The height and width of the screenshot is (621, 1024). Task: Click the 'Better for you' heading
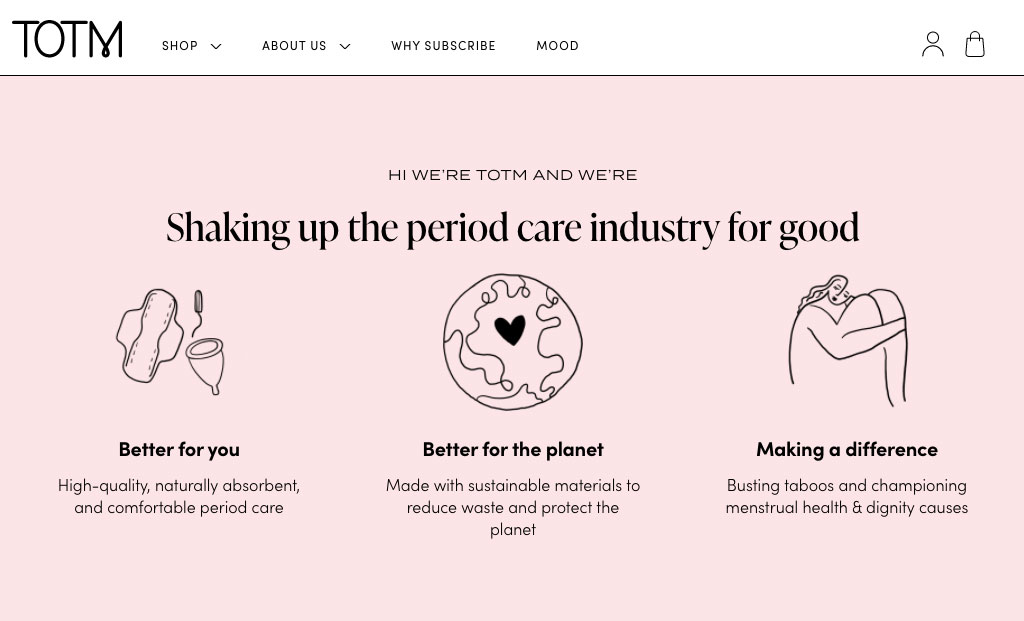tap(179, 449)
